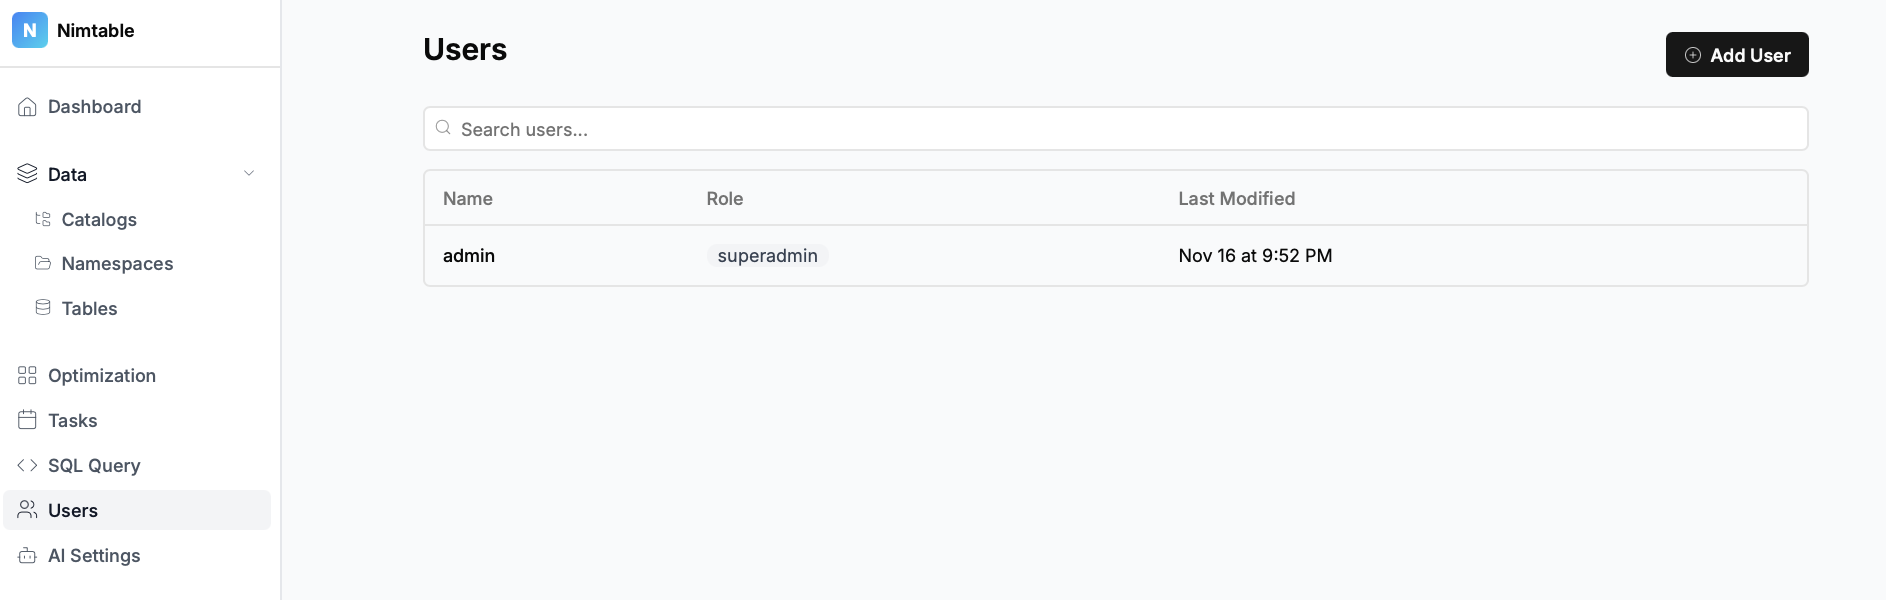This screenshot has width=1886, height=600.
Task: Open the Users page in sidebar
Action: pos(73,510)
